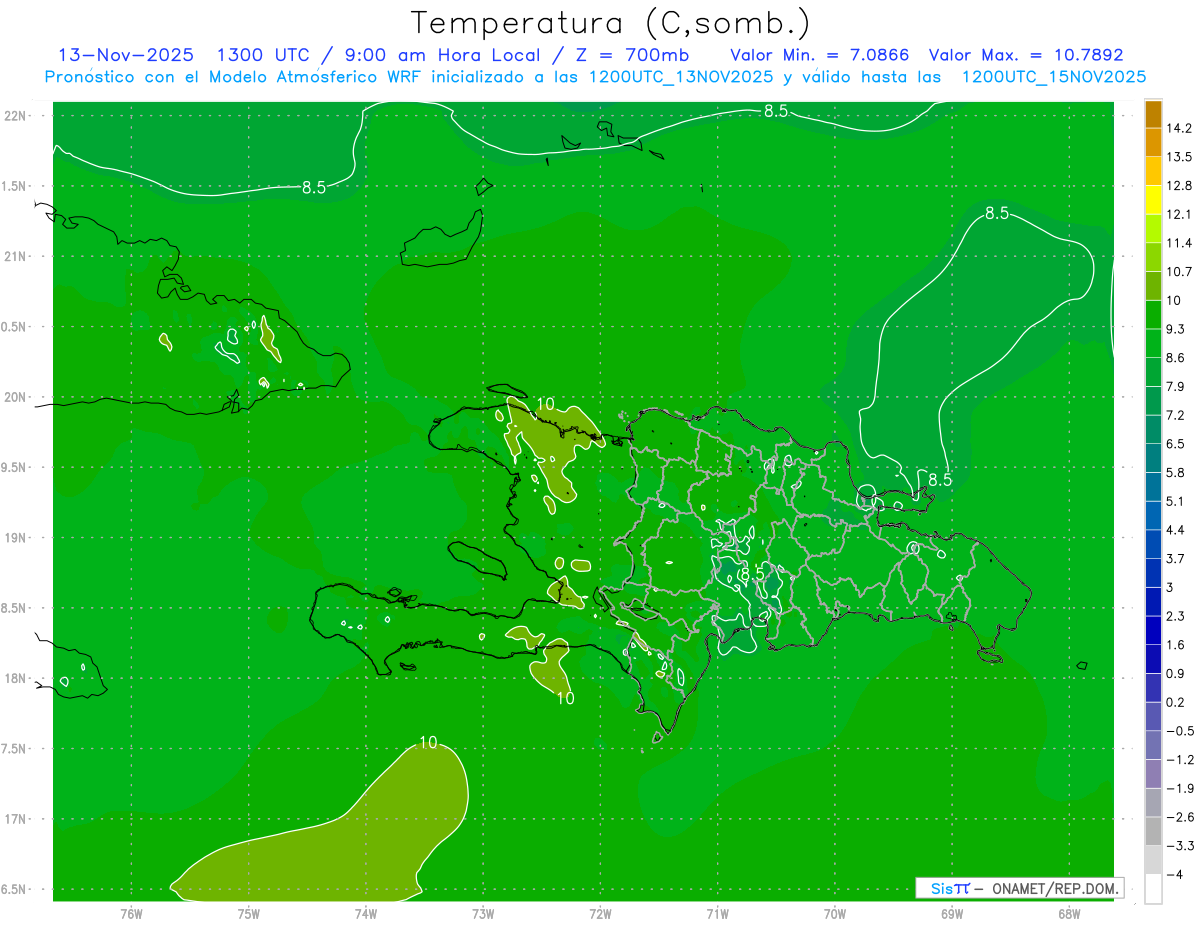Click the "9.3" color bar value
Screen dimensions: 1200x927
(x=1176, y=329)
